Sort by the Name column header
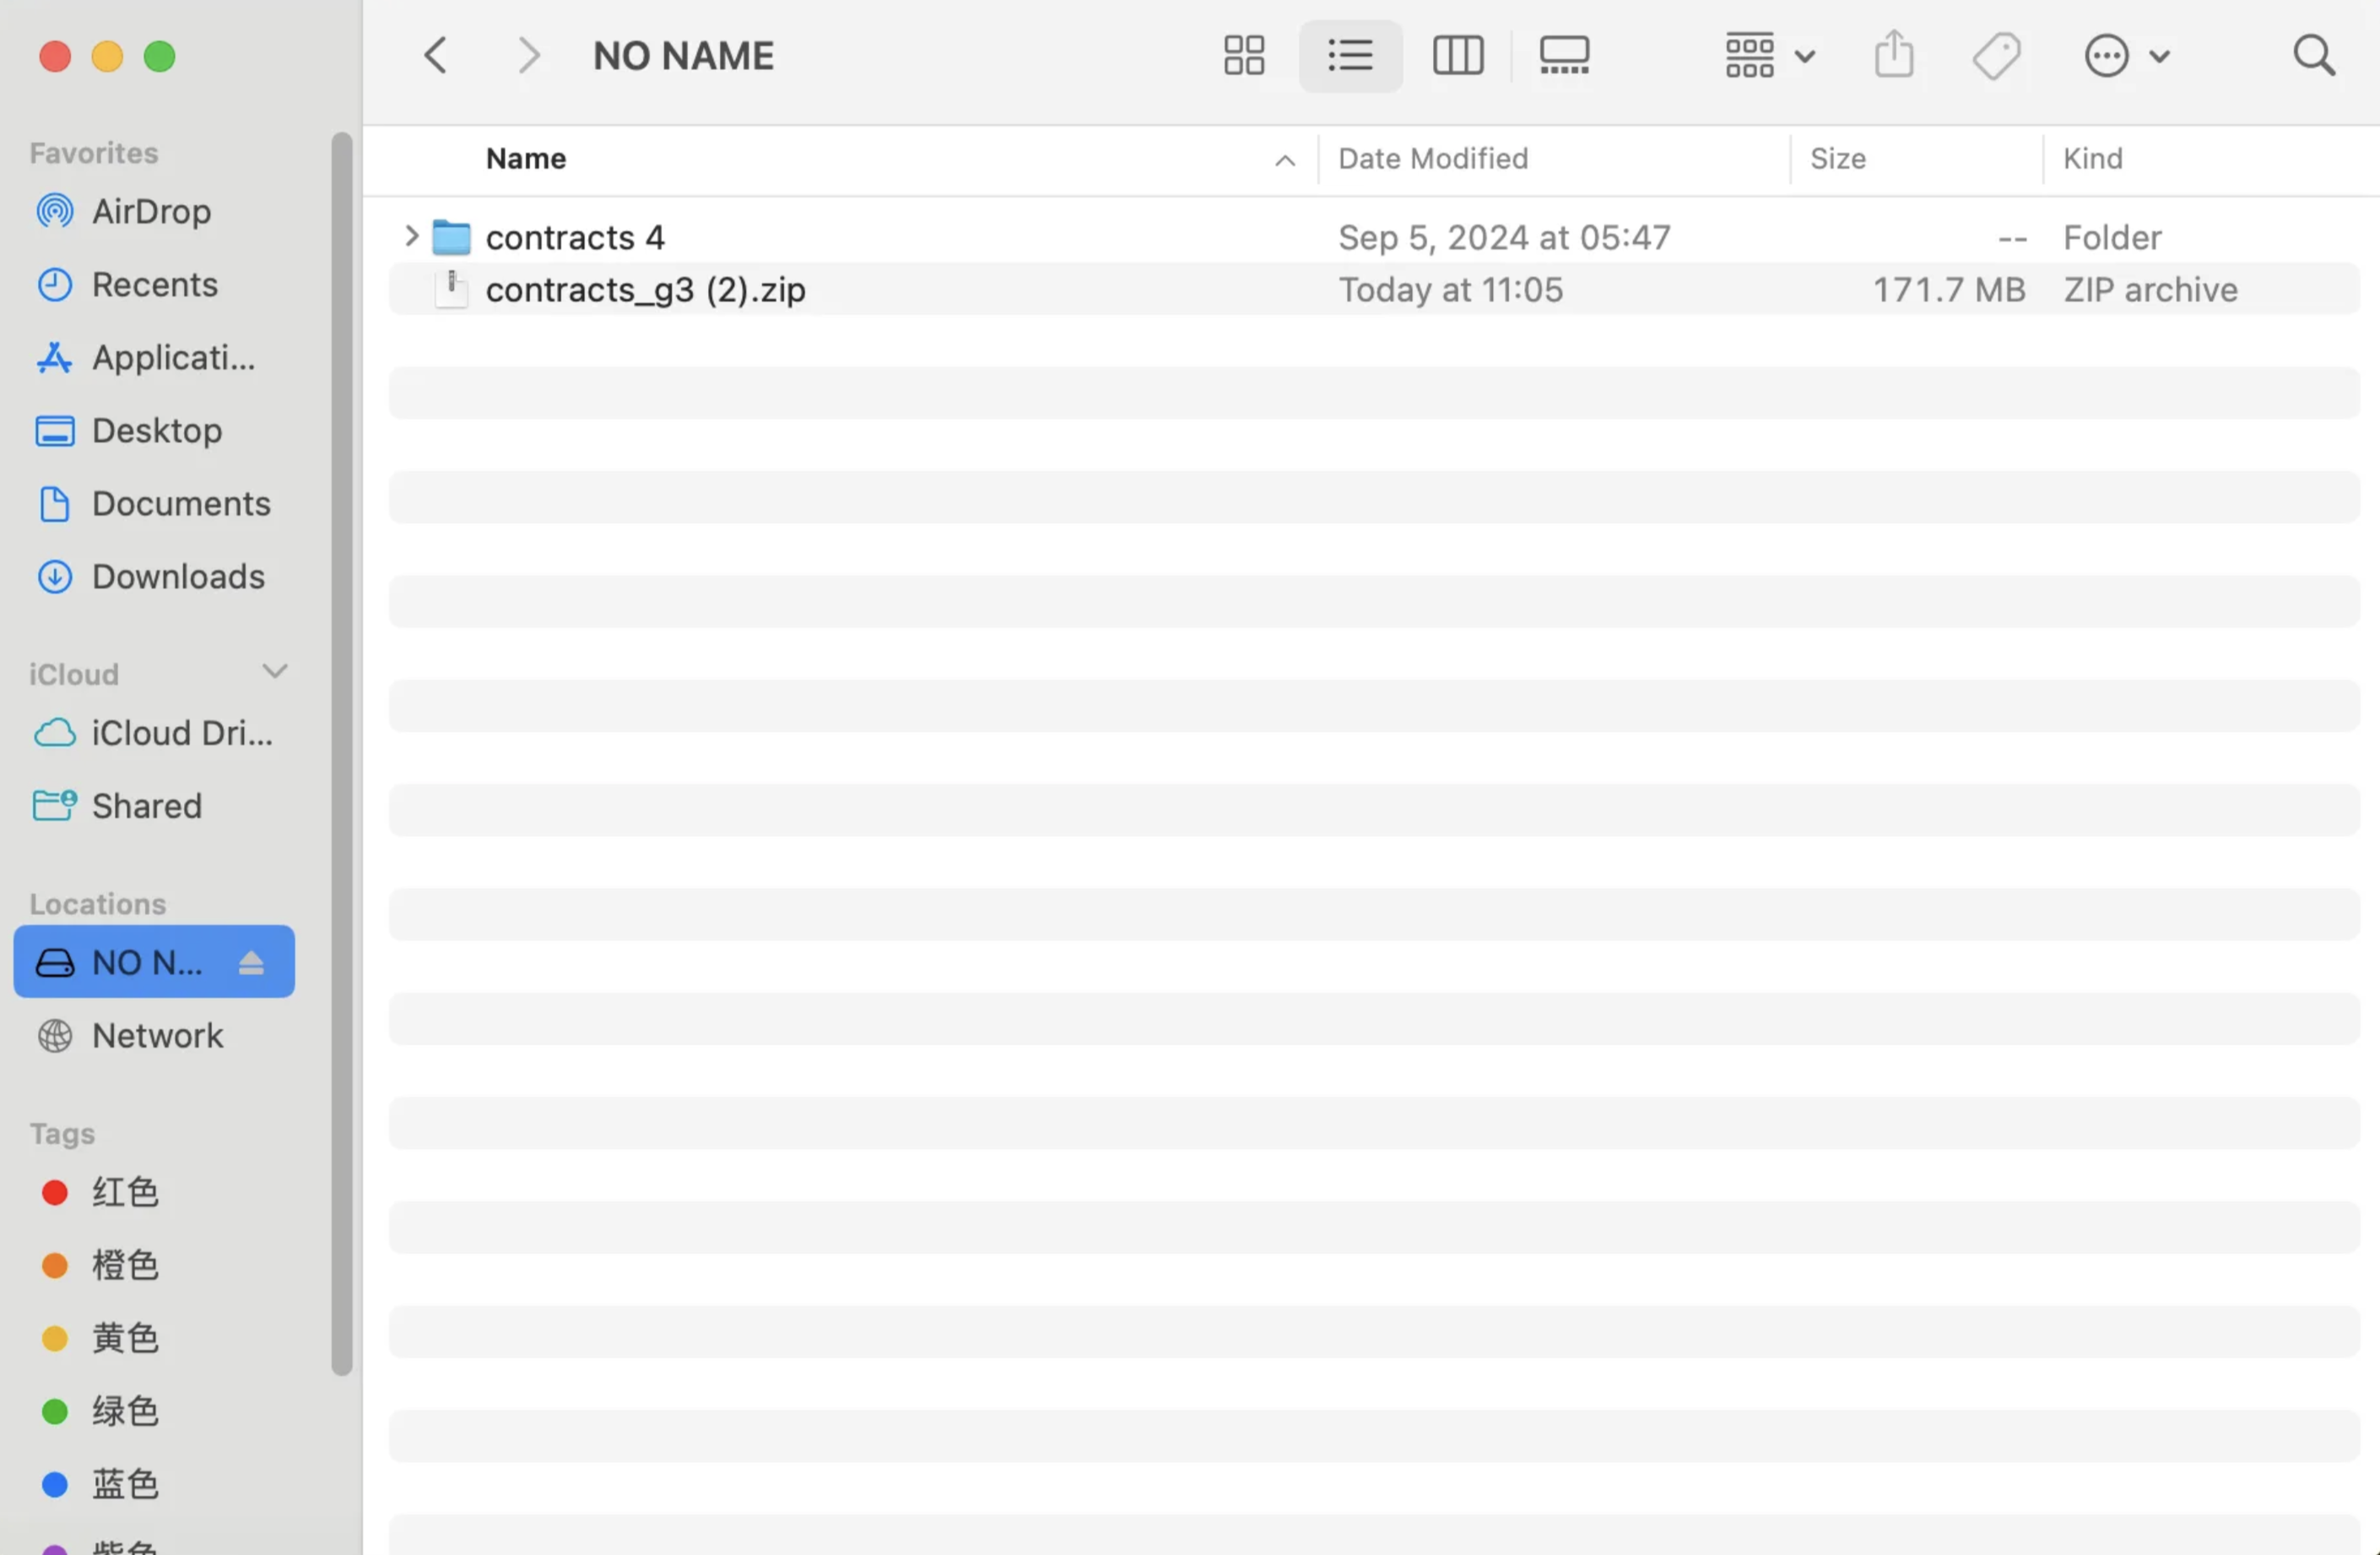 [x=526, y=159]
